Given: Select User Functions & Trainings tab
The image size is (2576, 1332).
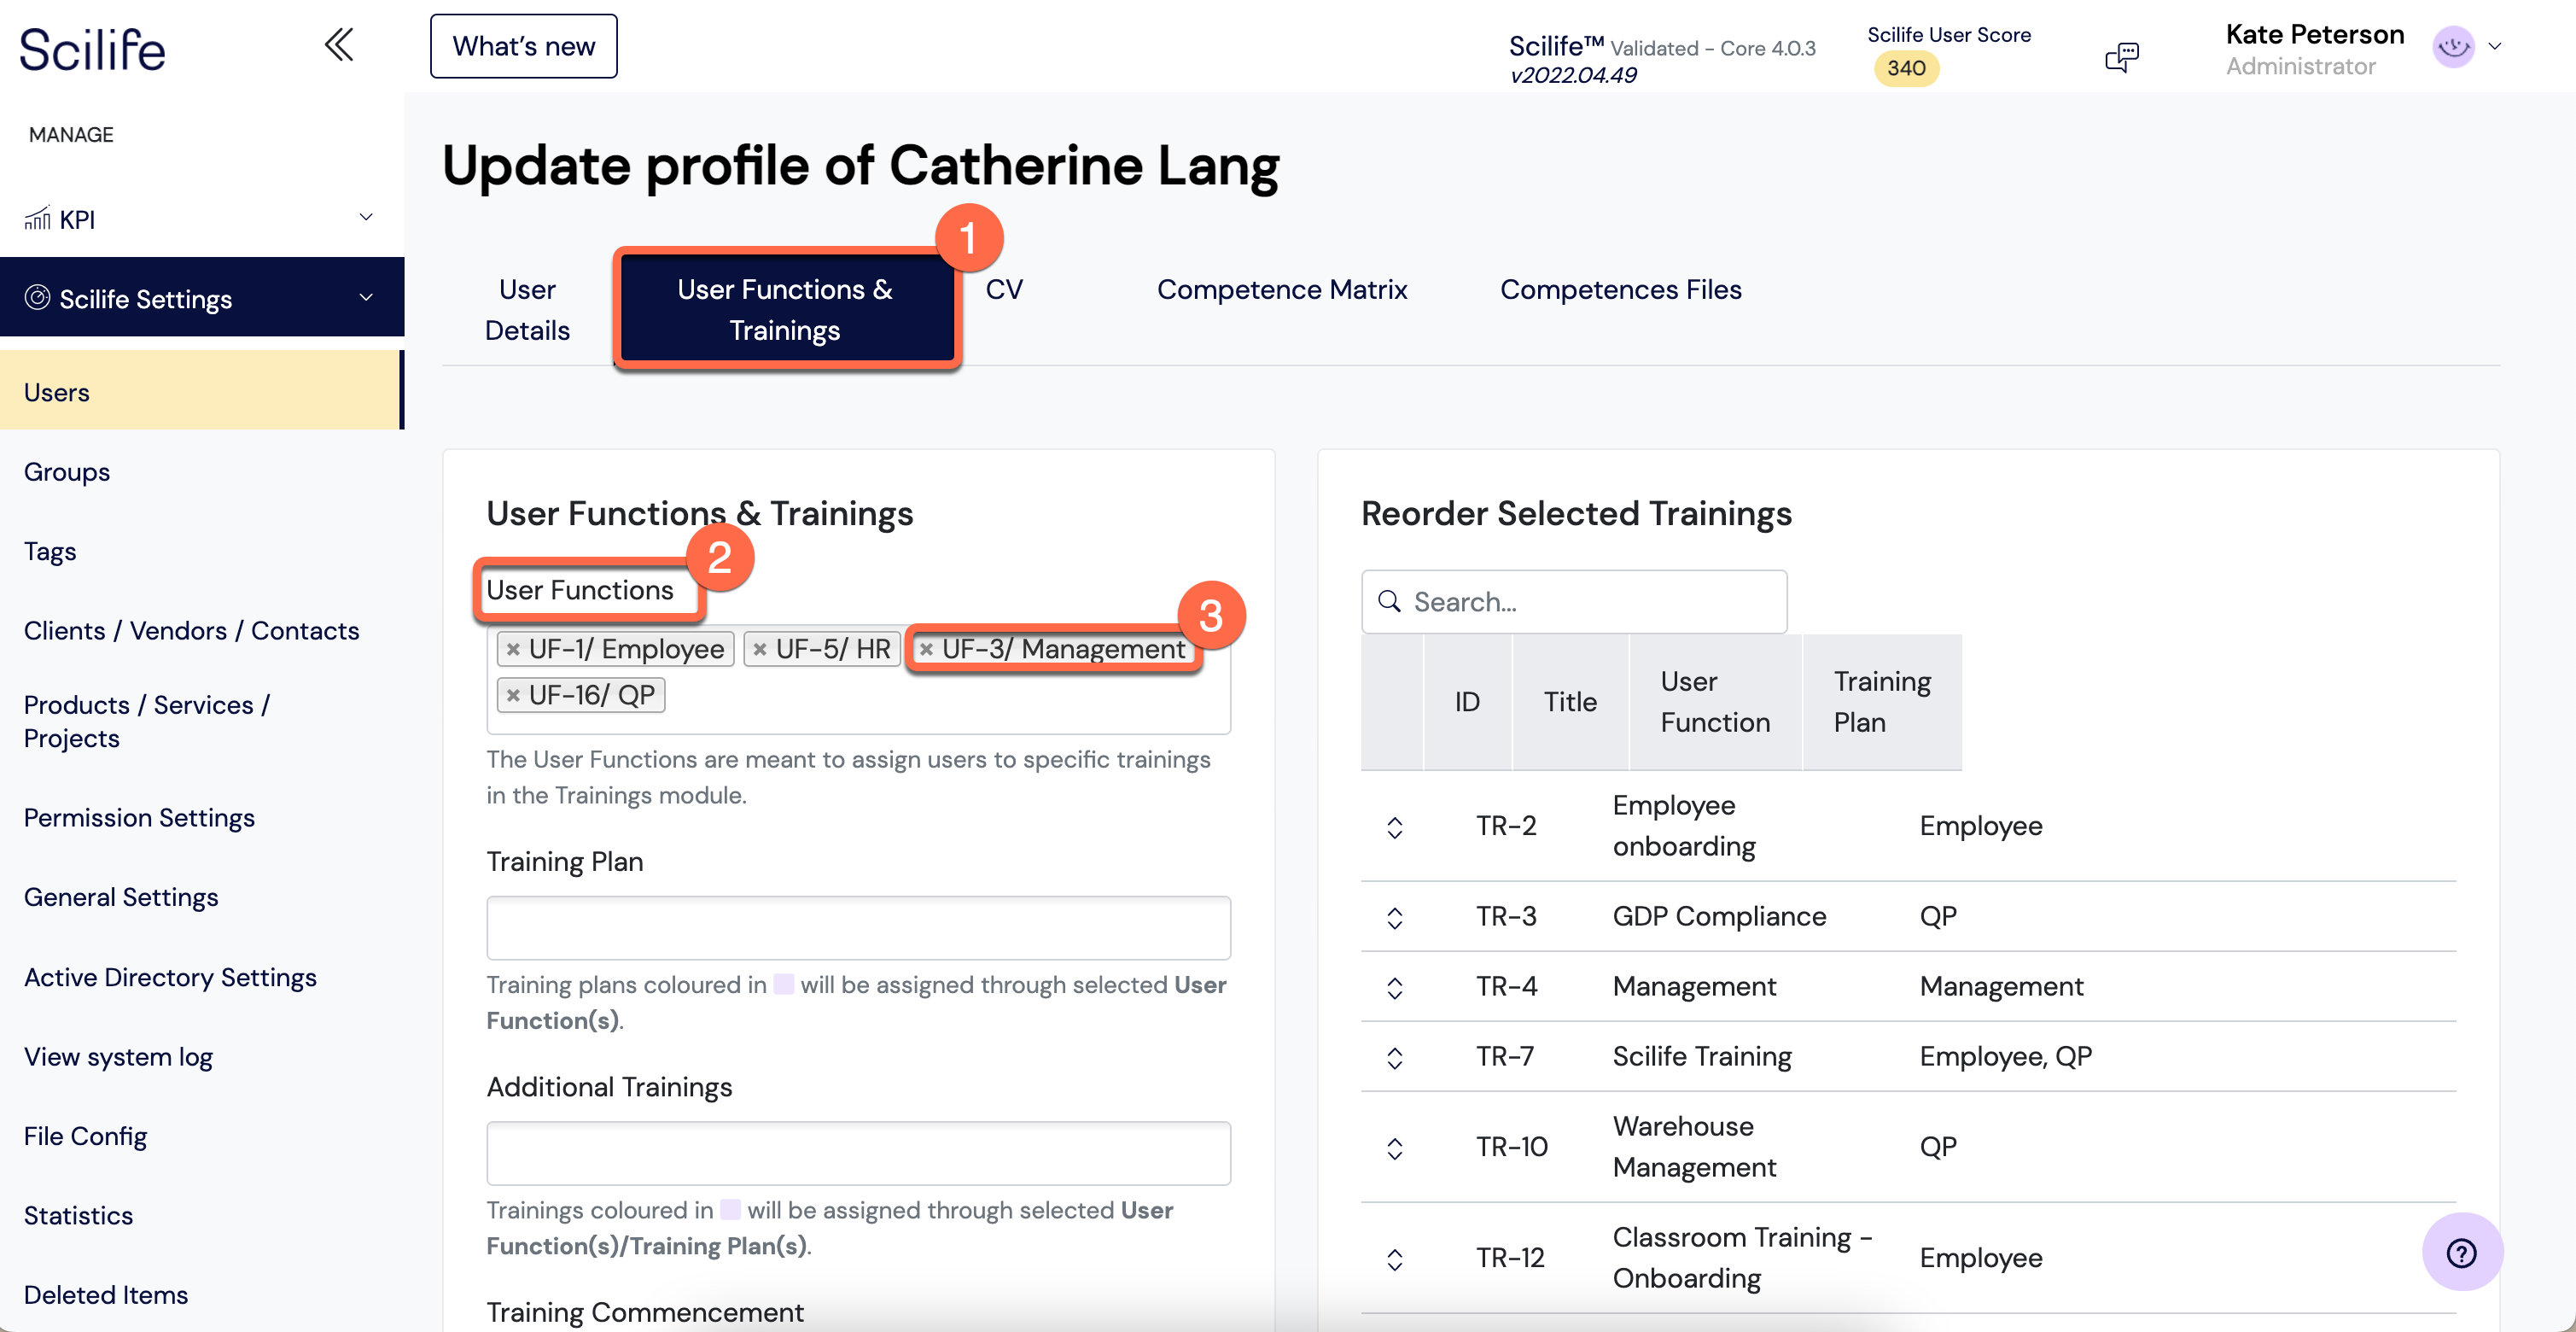Looking at the screenshot, I should [785, 309].
